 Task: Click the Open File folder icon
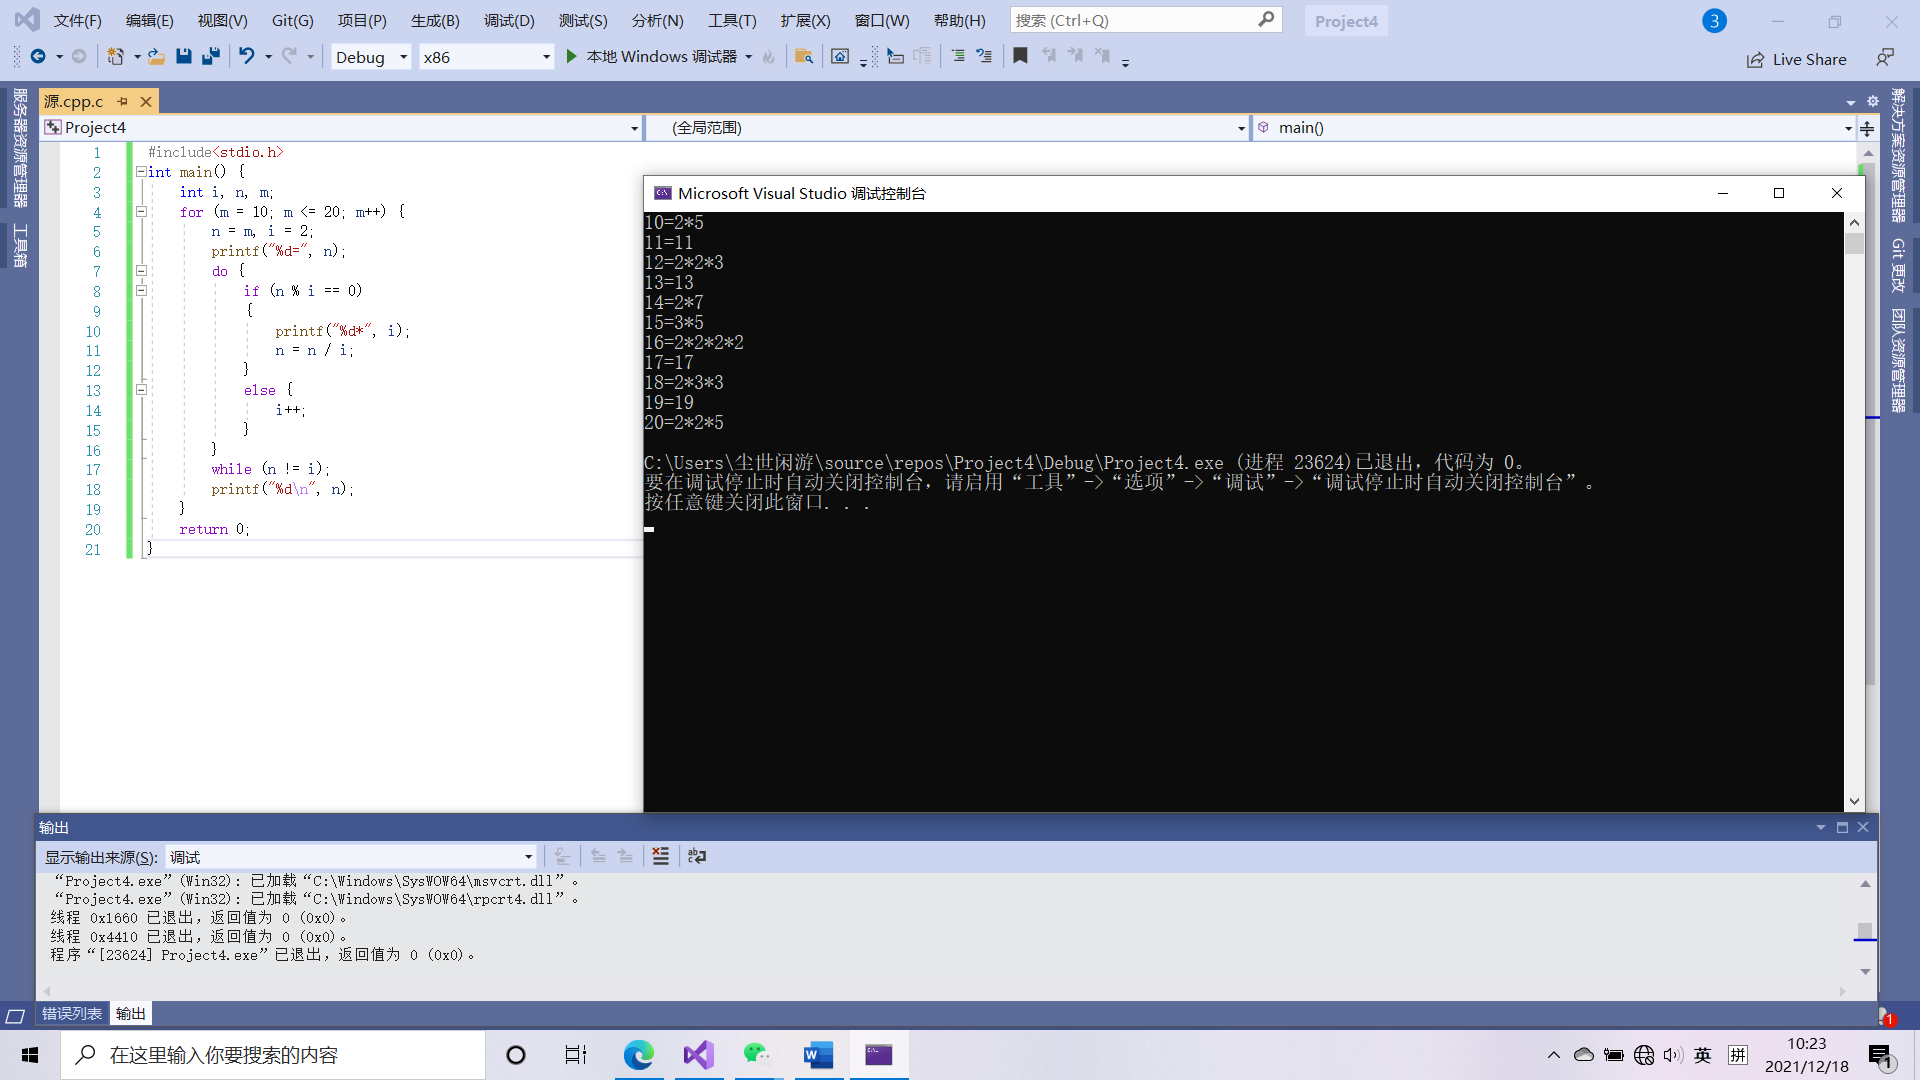tap(156, 57)
